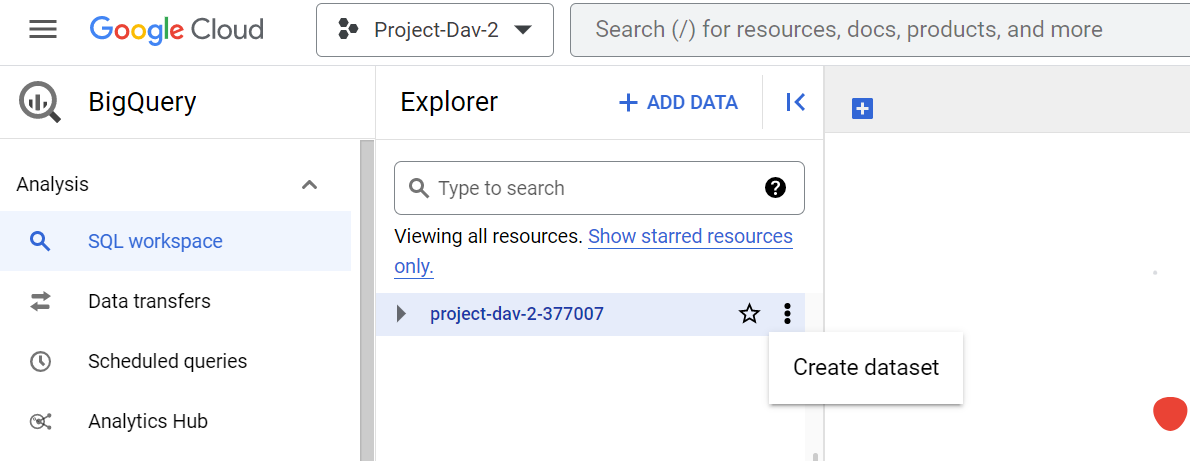Collapse the Analysis section

point(310,185)
